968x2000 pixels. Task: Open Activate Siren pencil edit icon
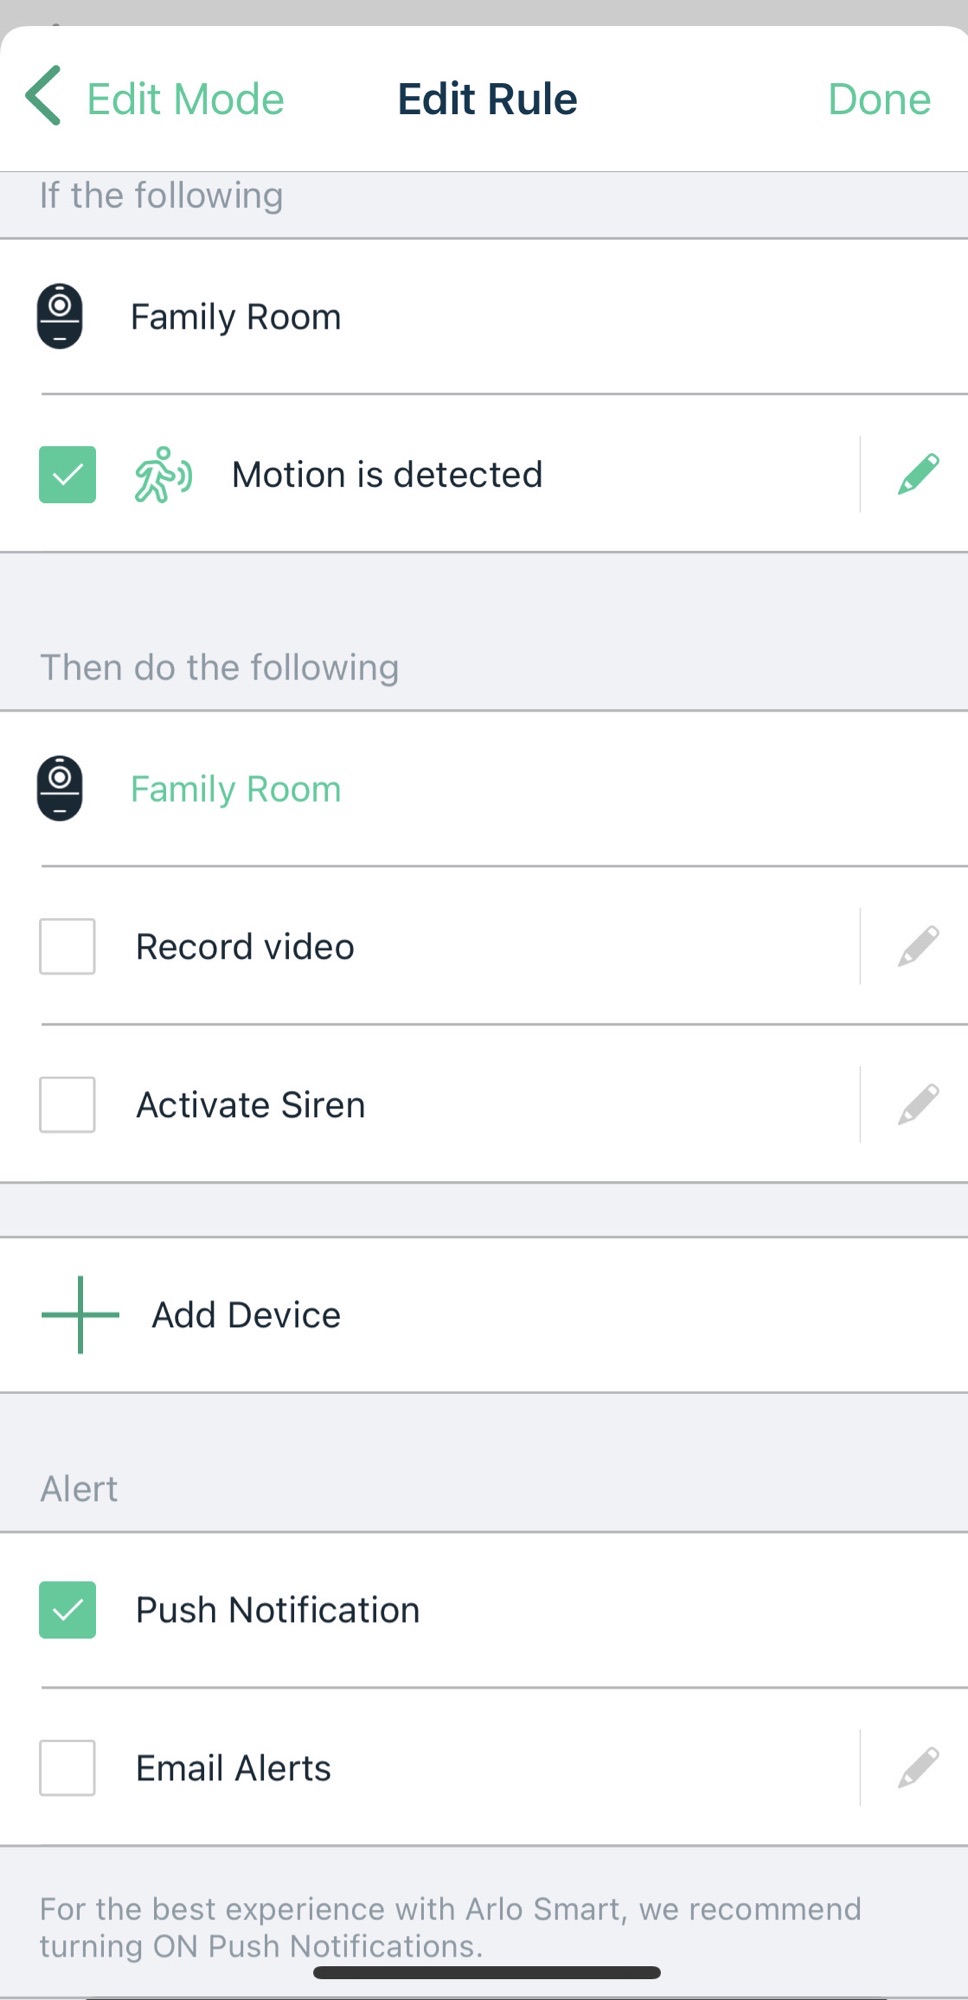point(917,1104)
